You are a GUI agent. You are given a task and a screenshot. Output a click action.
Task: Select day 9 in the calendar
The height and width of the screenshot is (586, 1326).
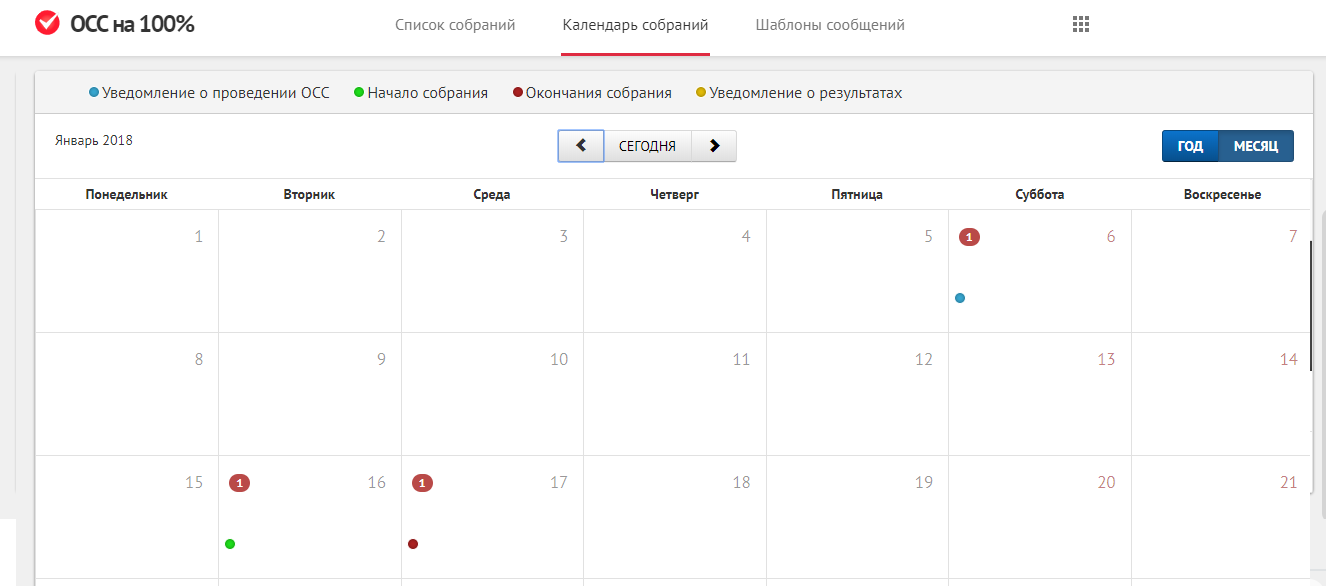(x=381, y=360)
